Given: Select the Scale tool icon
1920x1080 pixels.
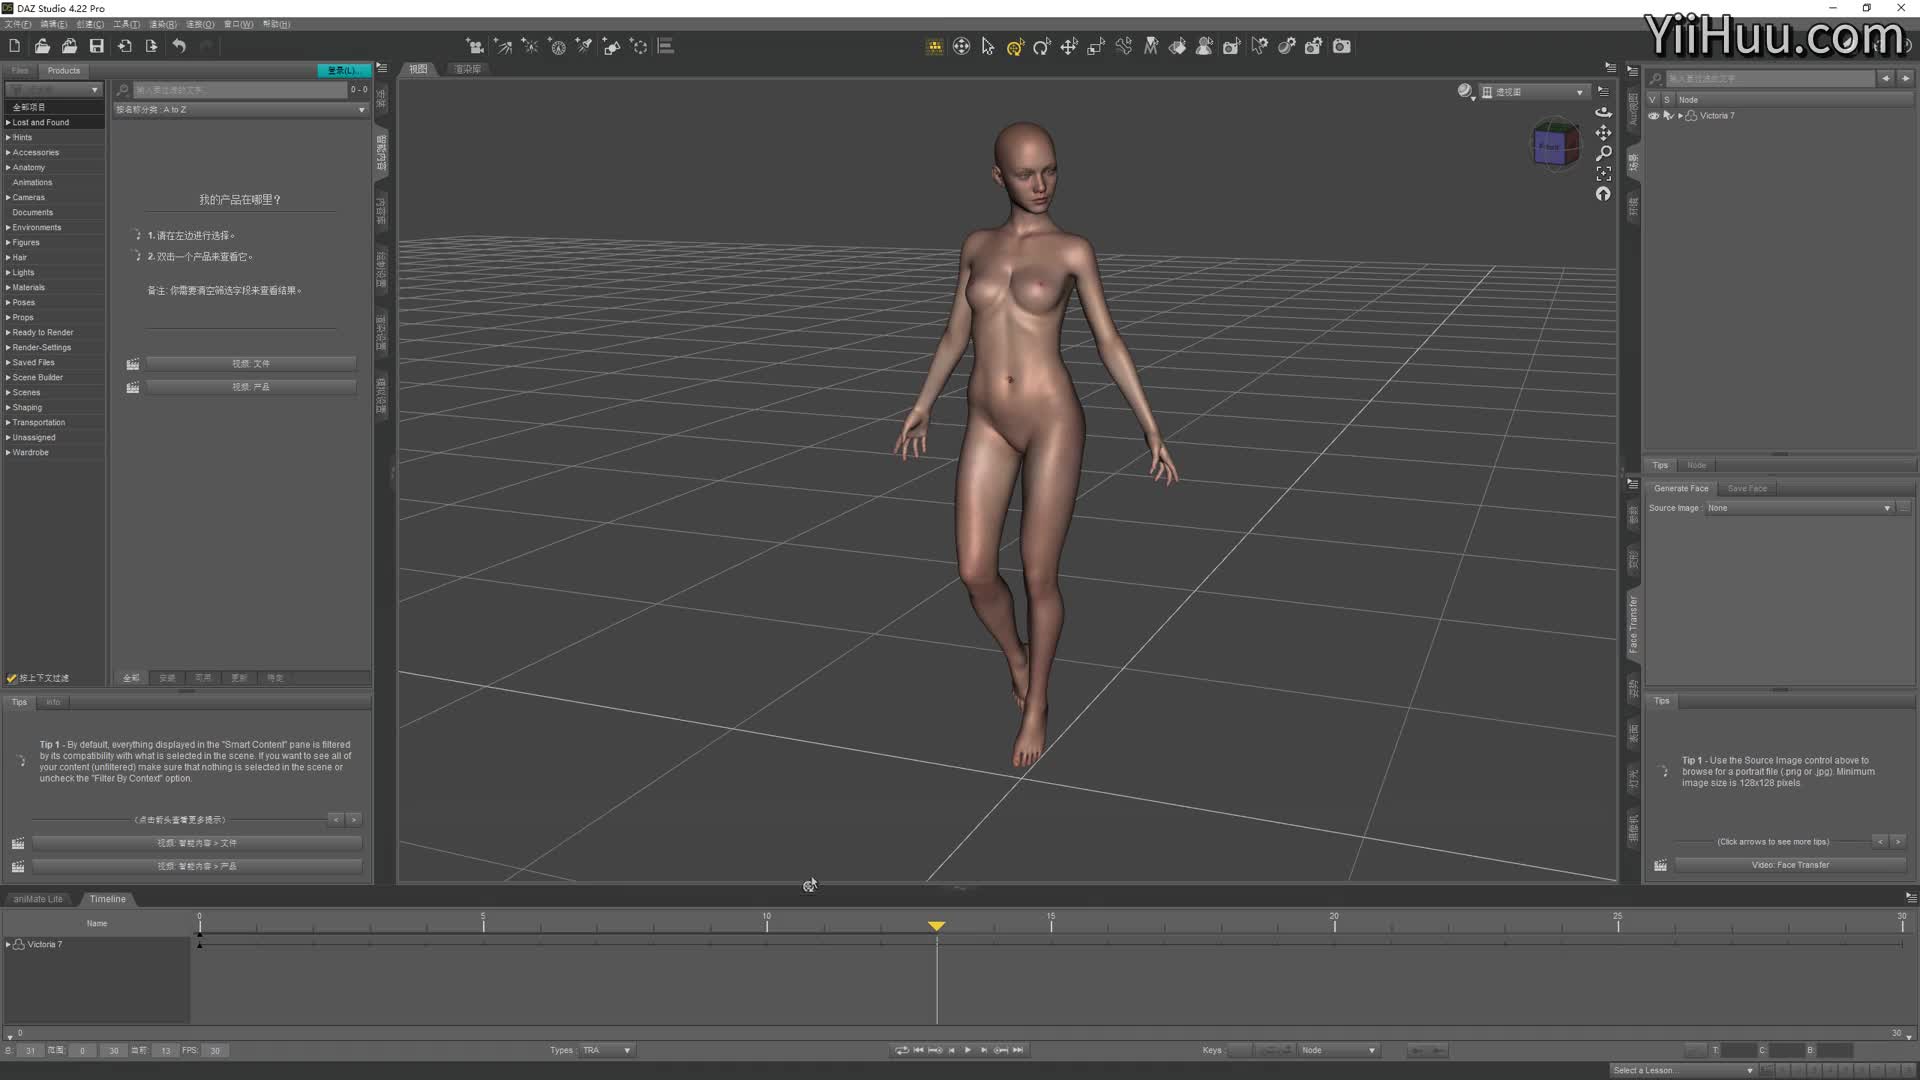Looking at the screenshot, I should coord(1096,46).
